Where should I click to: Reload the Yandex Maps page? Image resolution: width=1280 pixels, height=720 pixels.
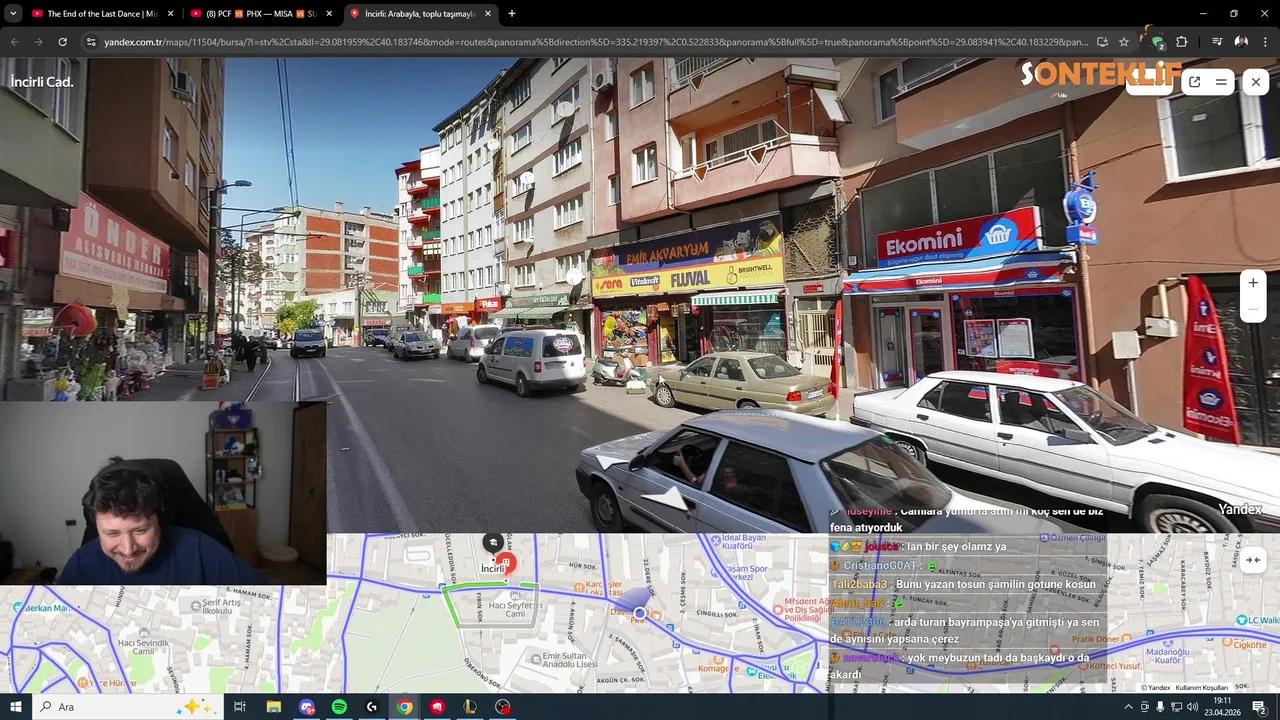tap(62, 42)
